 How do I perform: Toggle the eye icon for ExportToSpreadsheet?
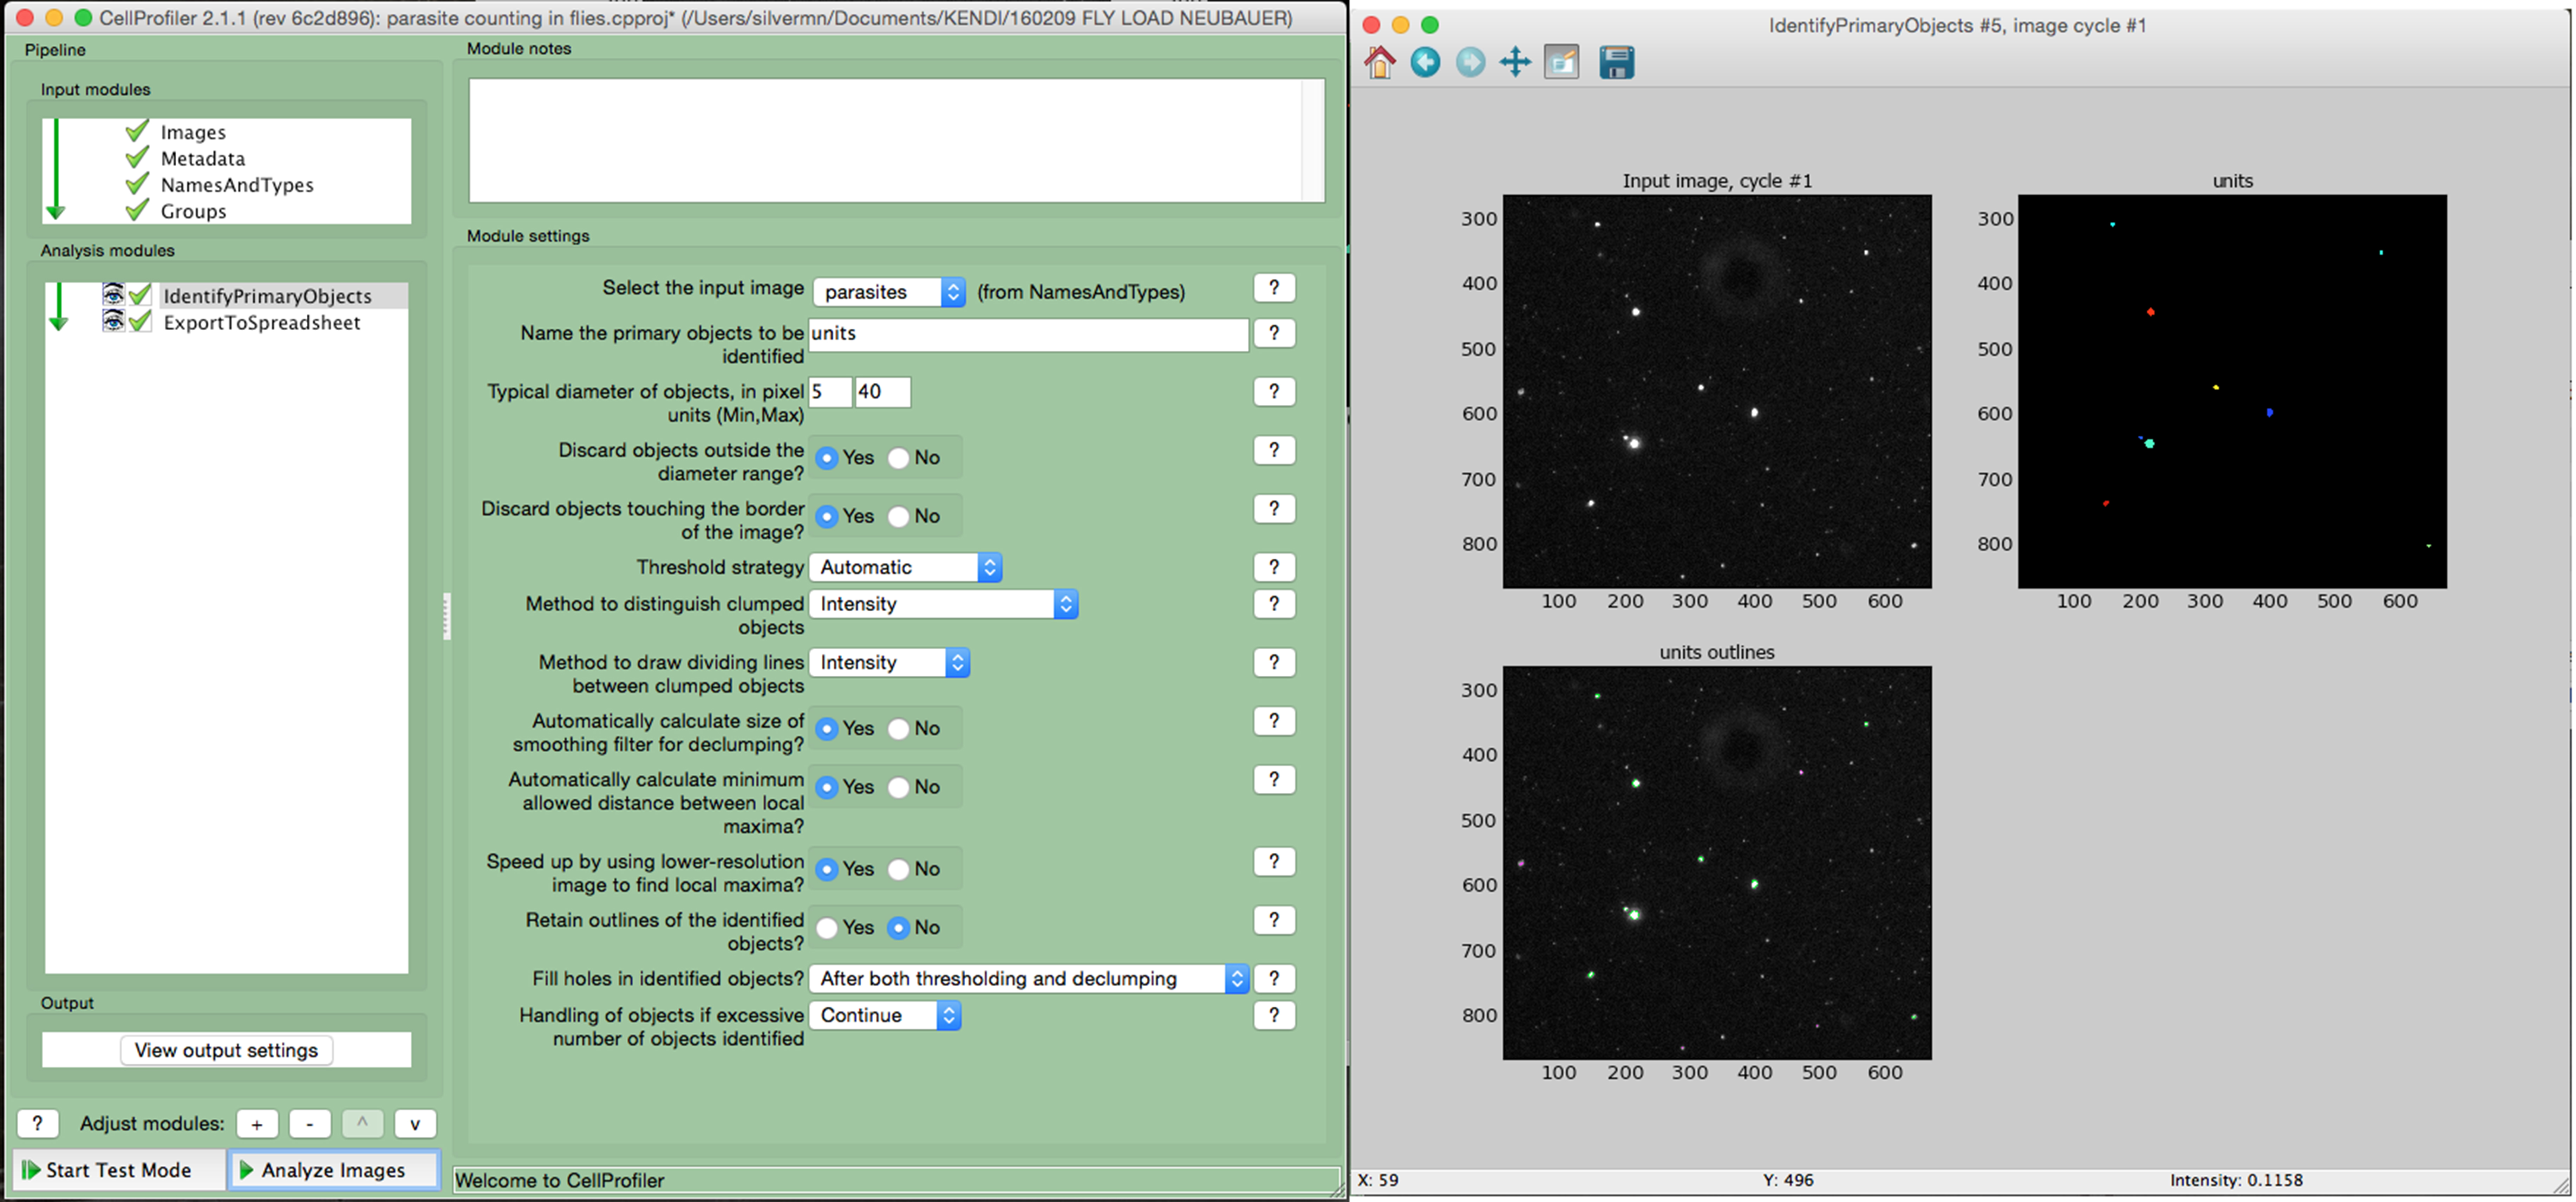(x=113, y=321)
